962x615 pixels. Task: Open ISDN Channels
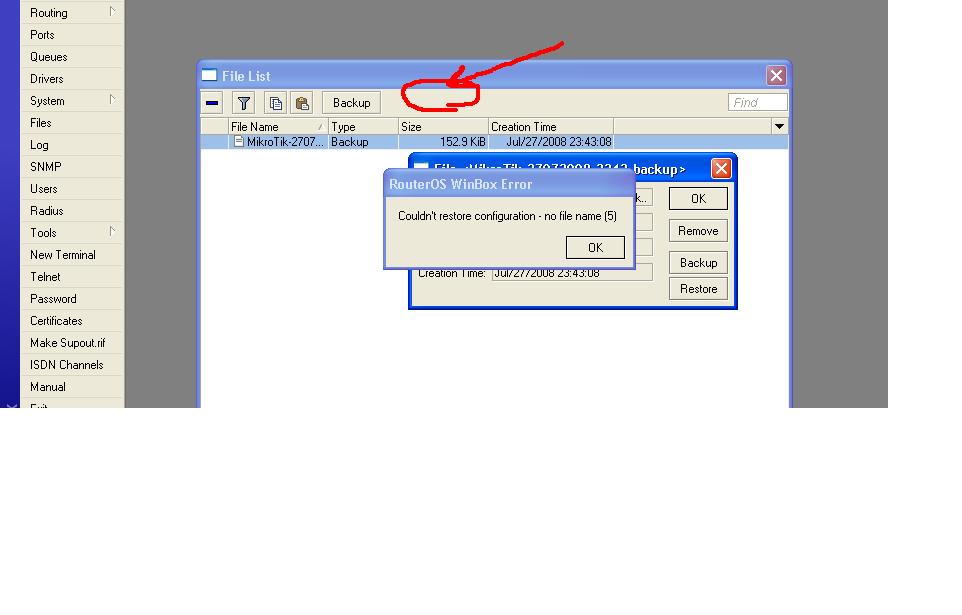(x=72, y=365)
